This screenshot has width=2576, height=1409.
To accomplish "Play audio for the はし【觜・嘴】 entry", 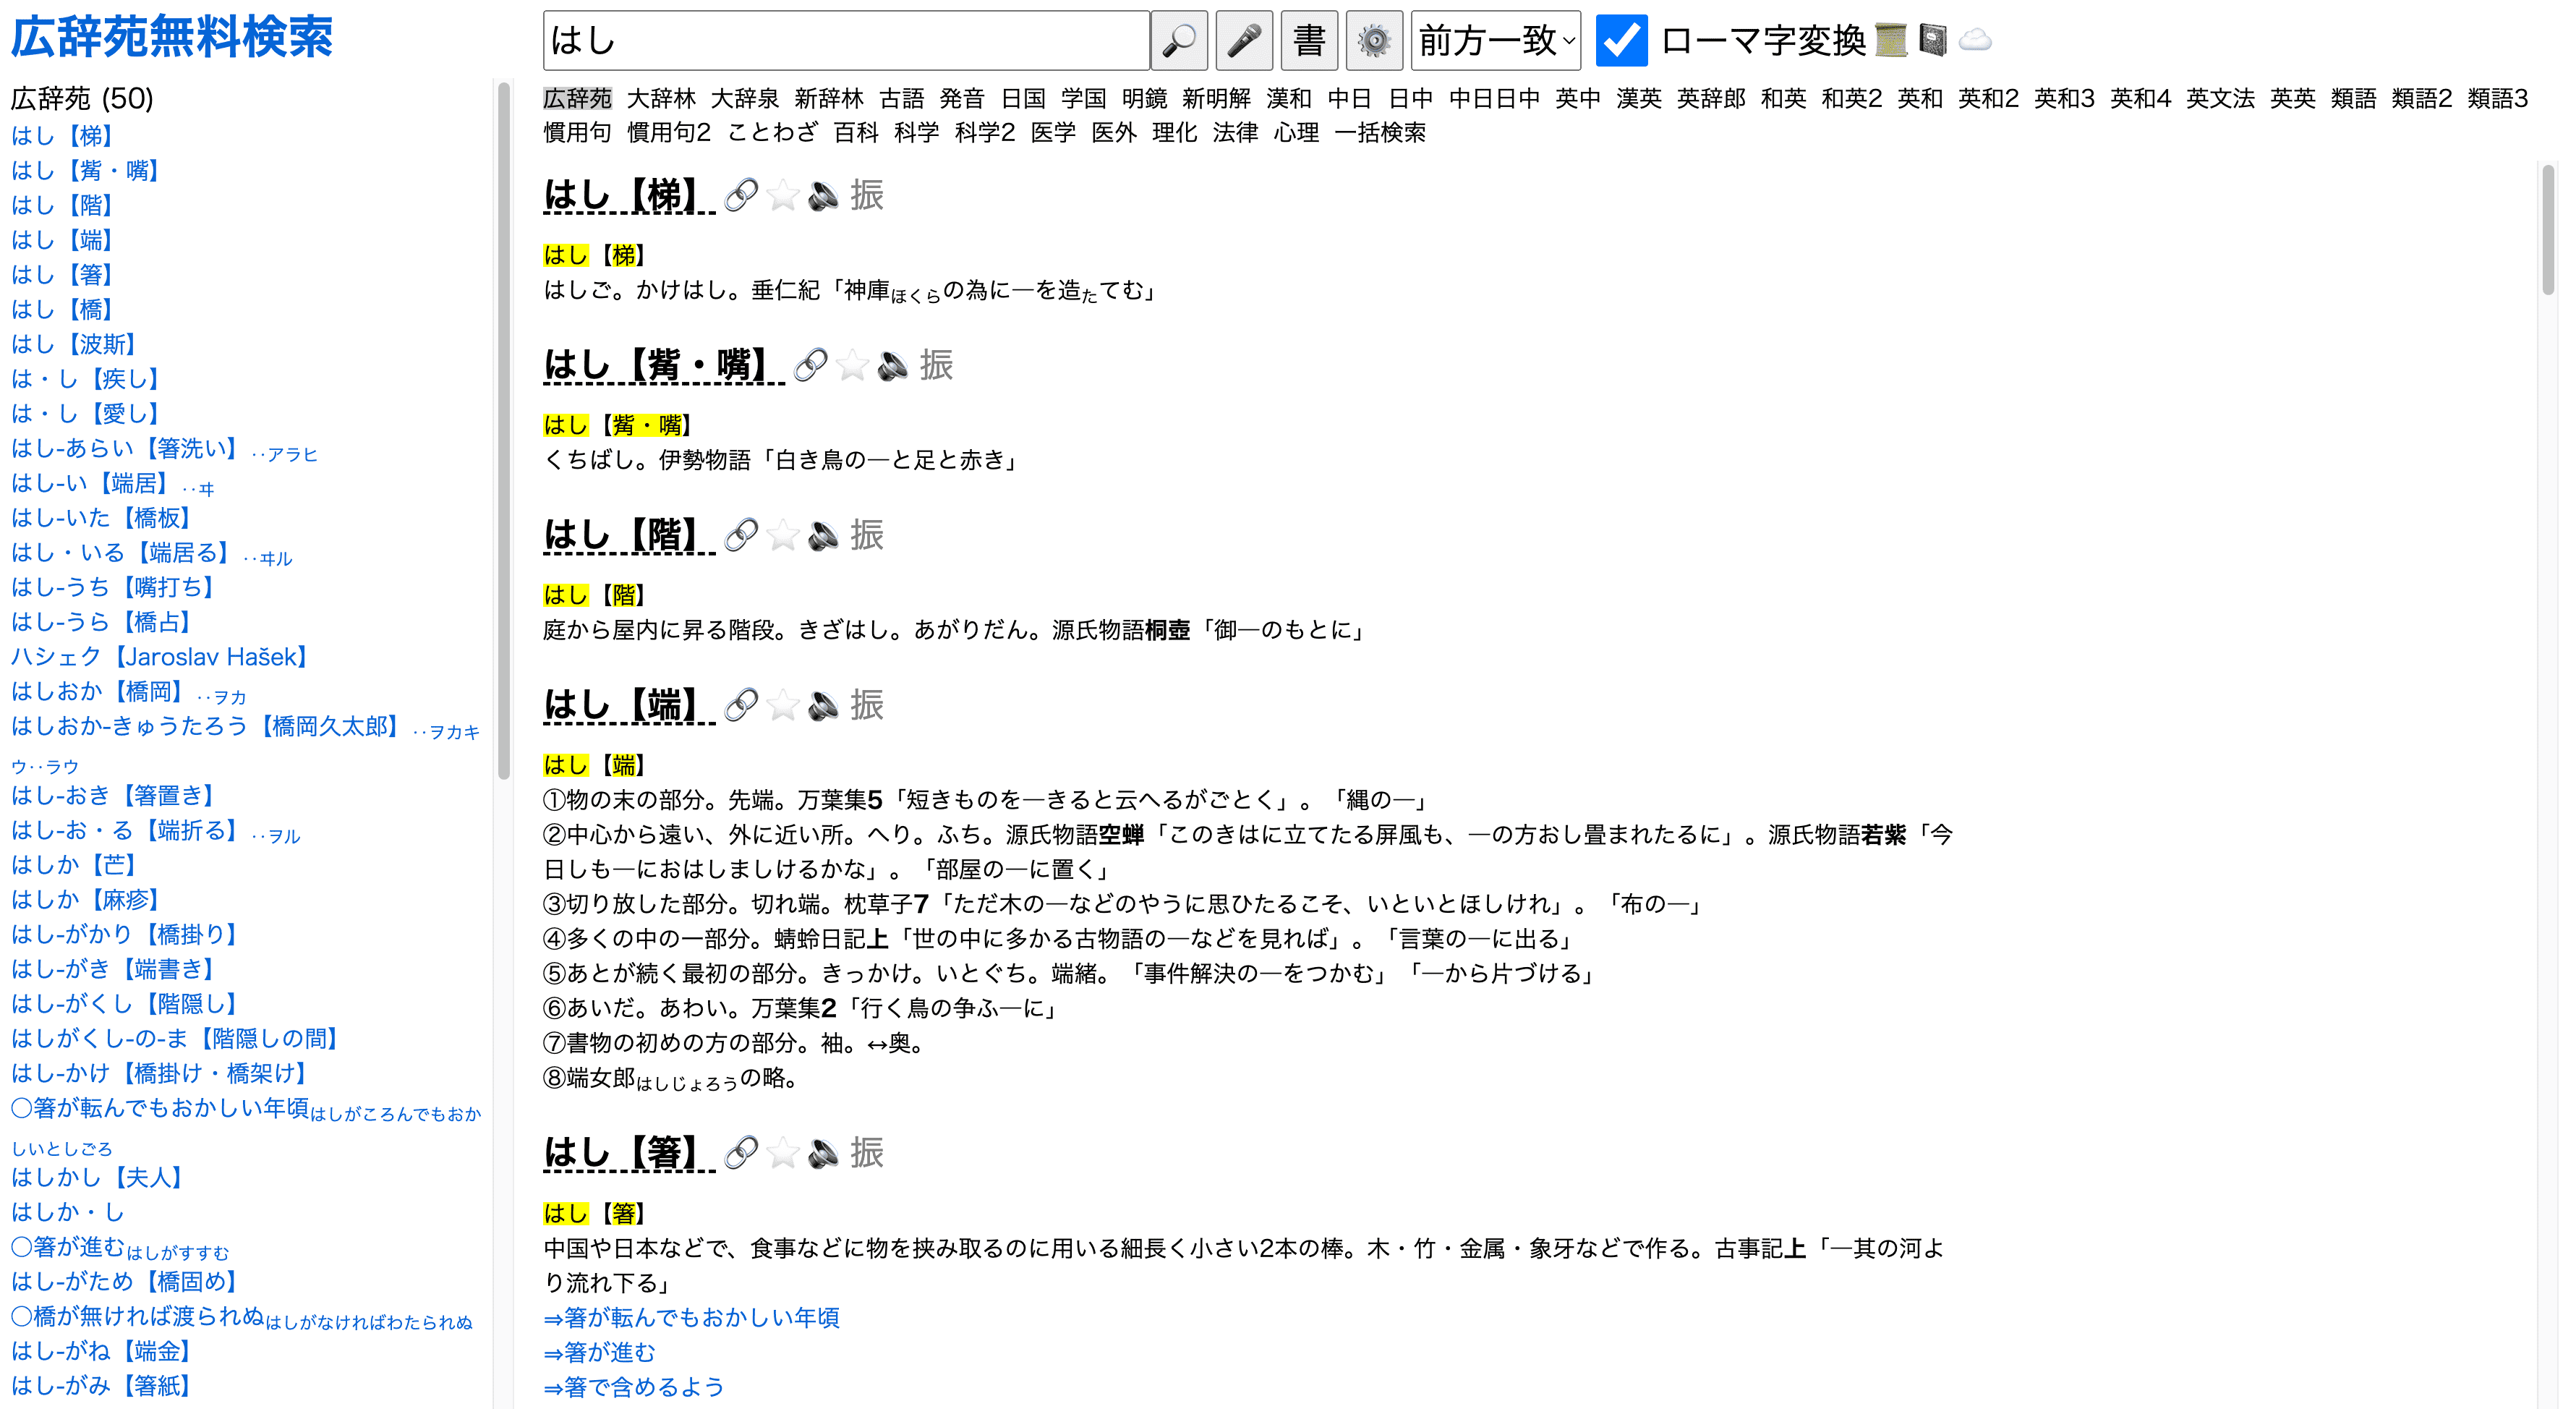I will point(892,365).
